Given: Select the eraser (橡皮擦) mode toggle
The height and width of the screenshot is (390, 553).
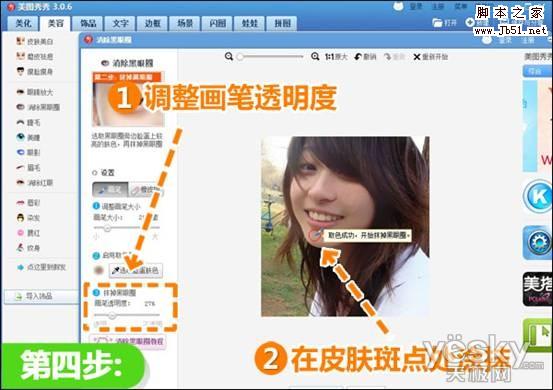Looking at the screenshot, I should [145, 190].
